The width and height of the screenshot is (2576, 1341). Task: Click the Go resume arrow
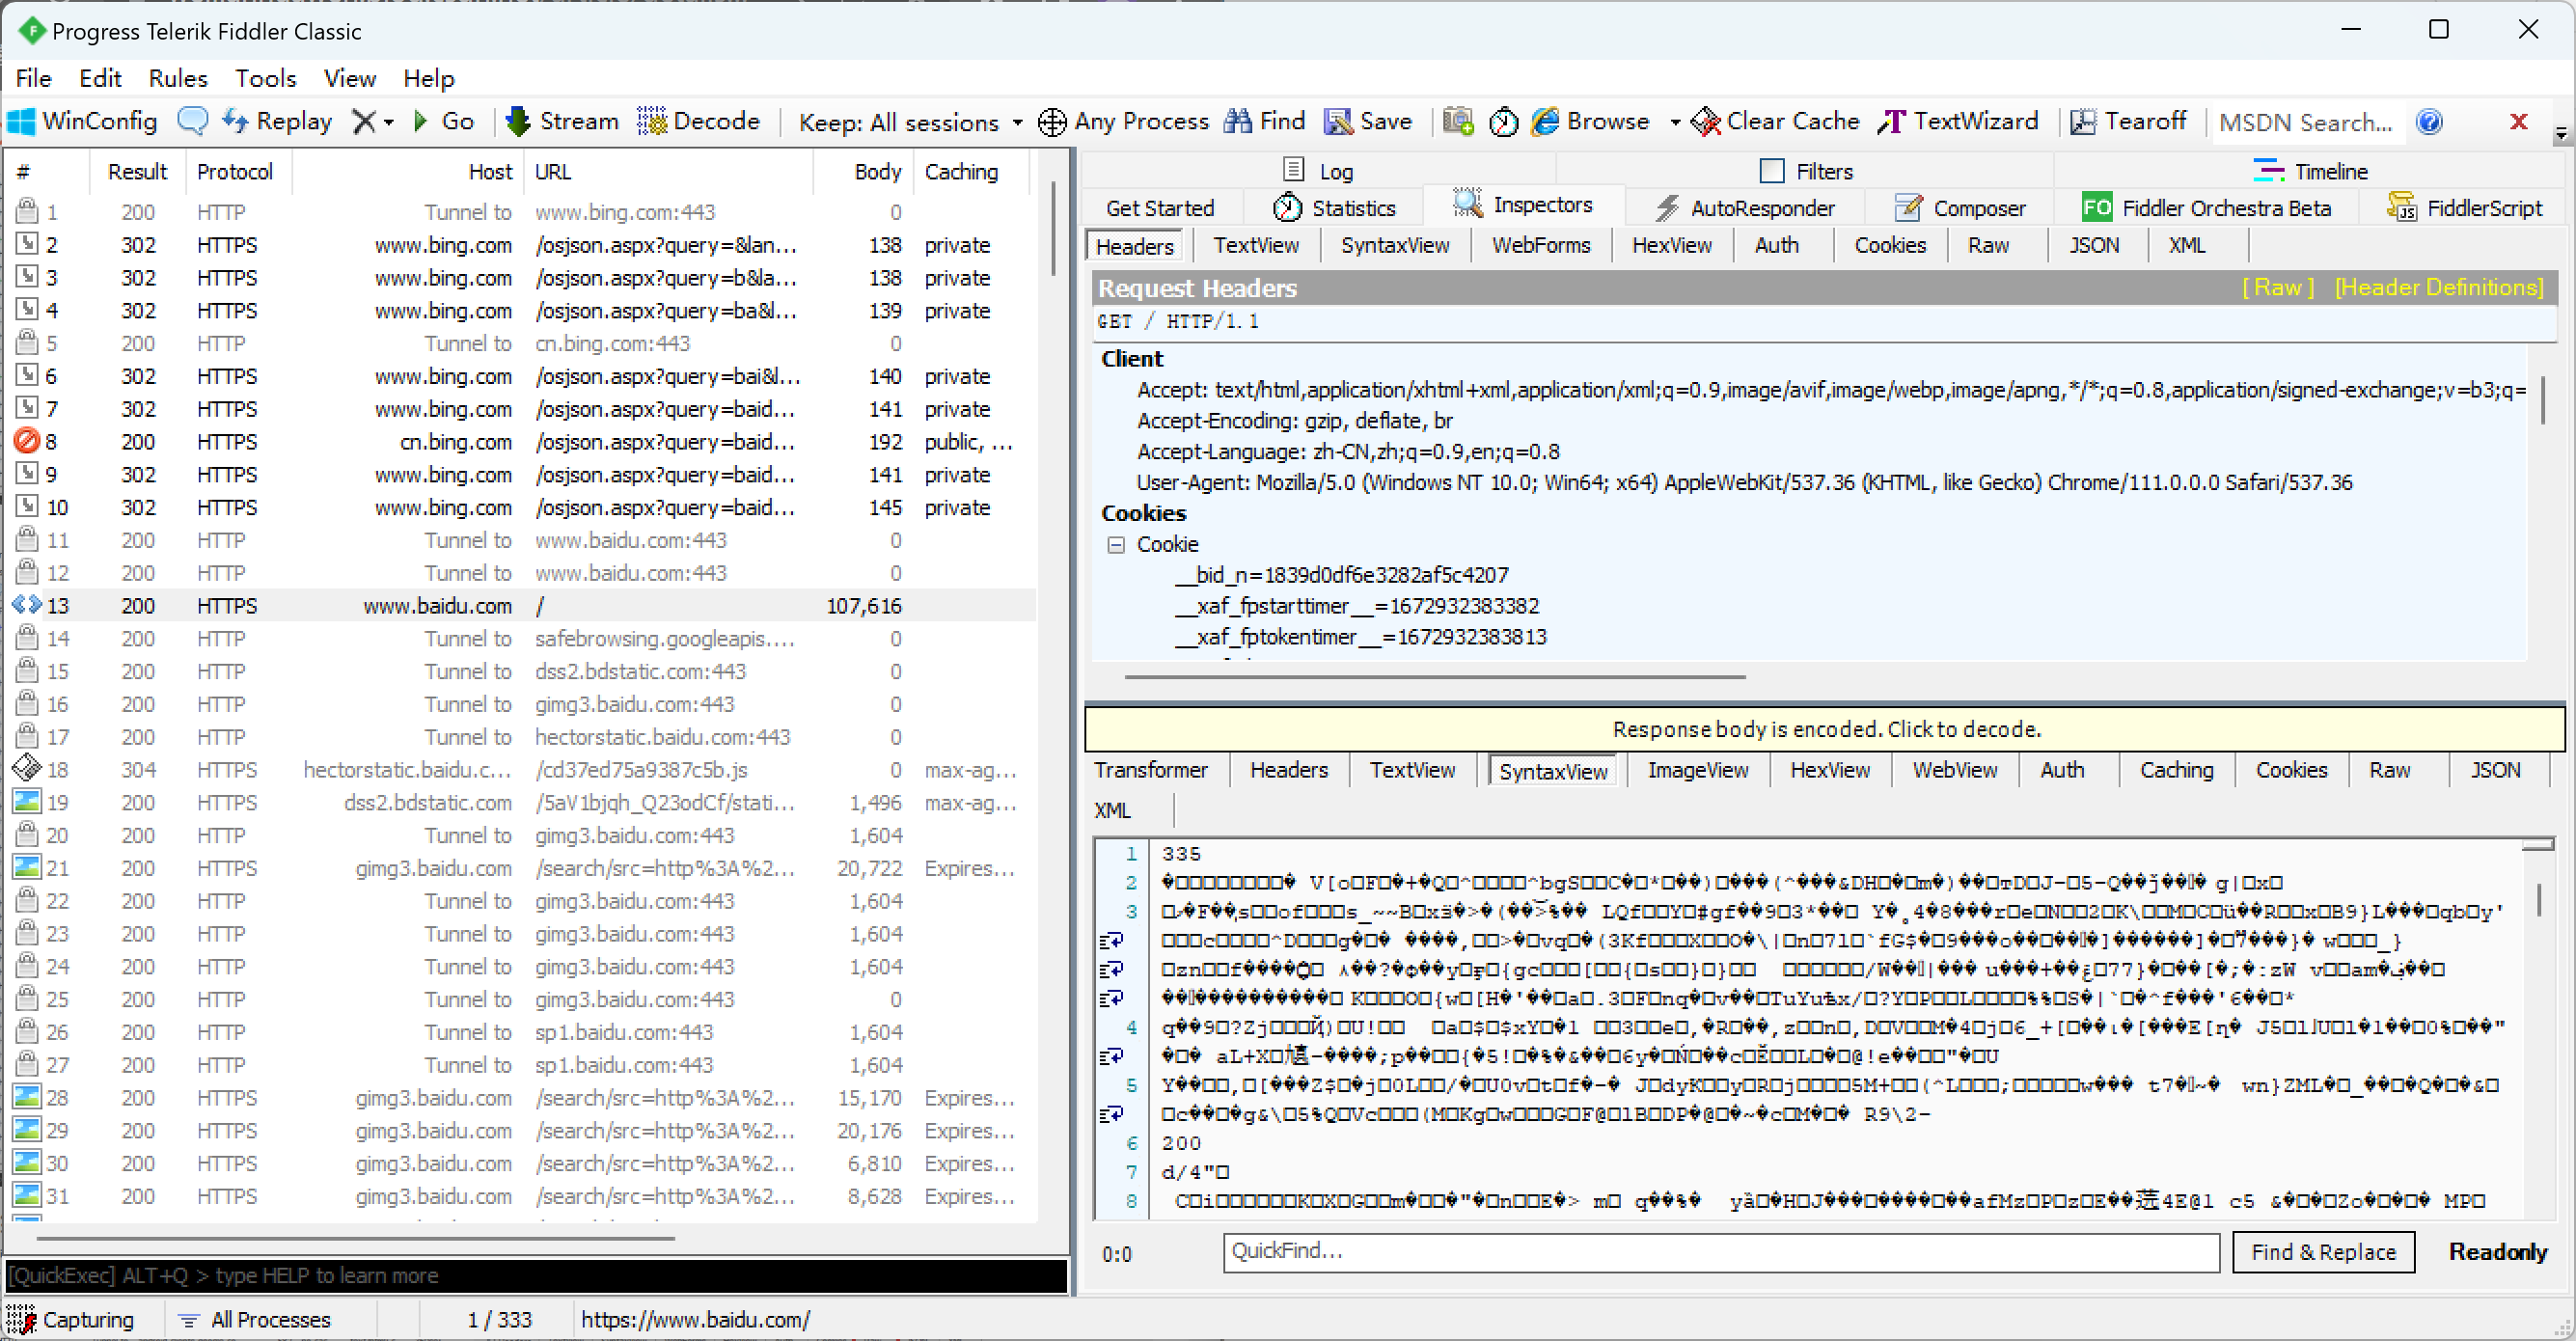coord(443,121)
